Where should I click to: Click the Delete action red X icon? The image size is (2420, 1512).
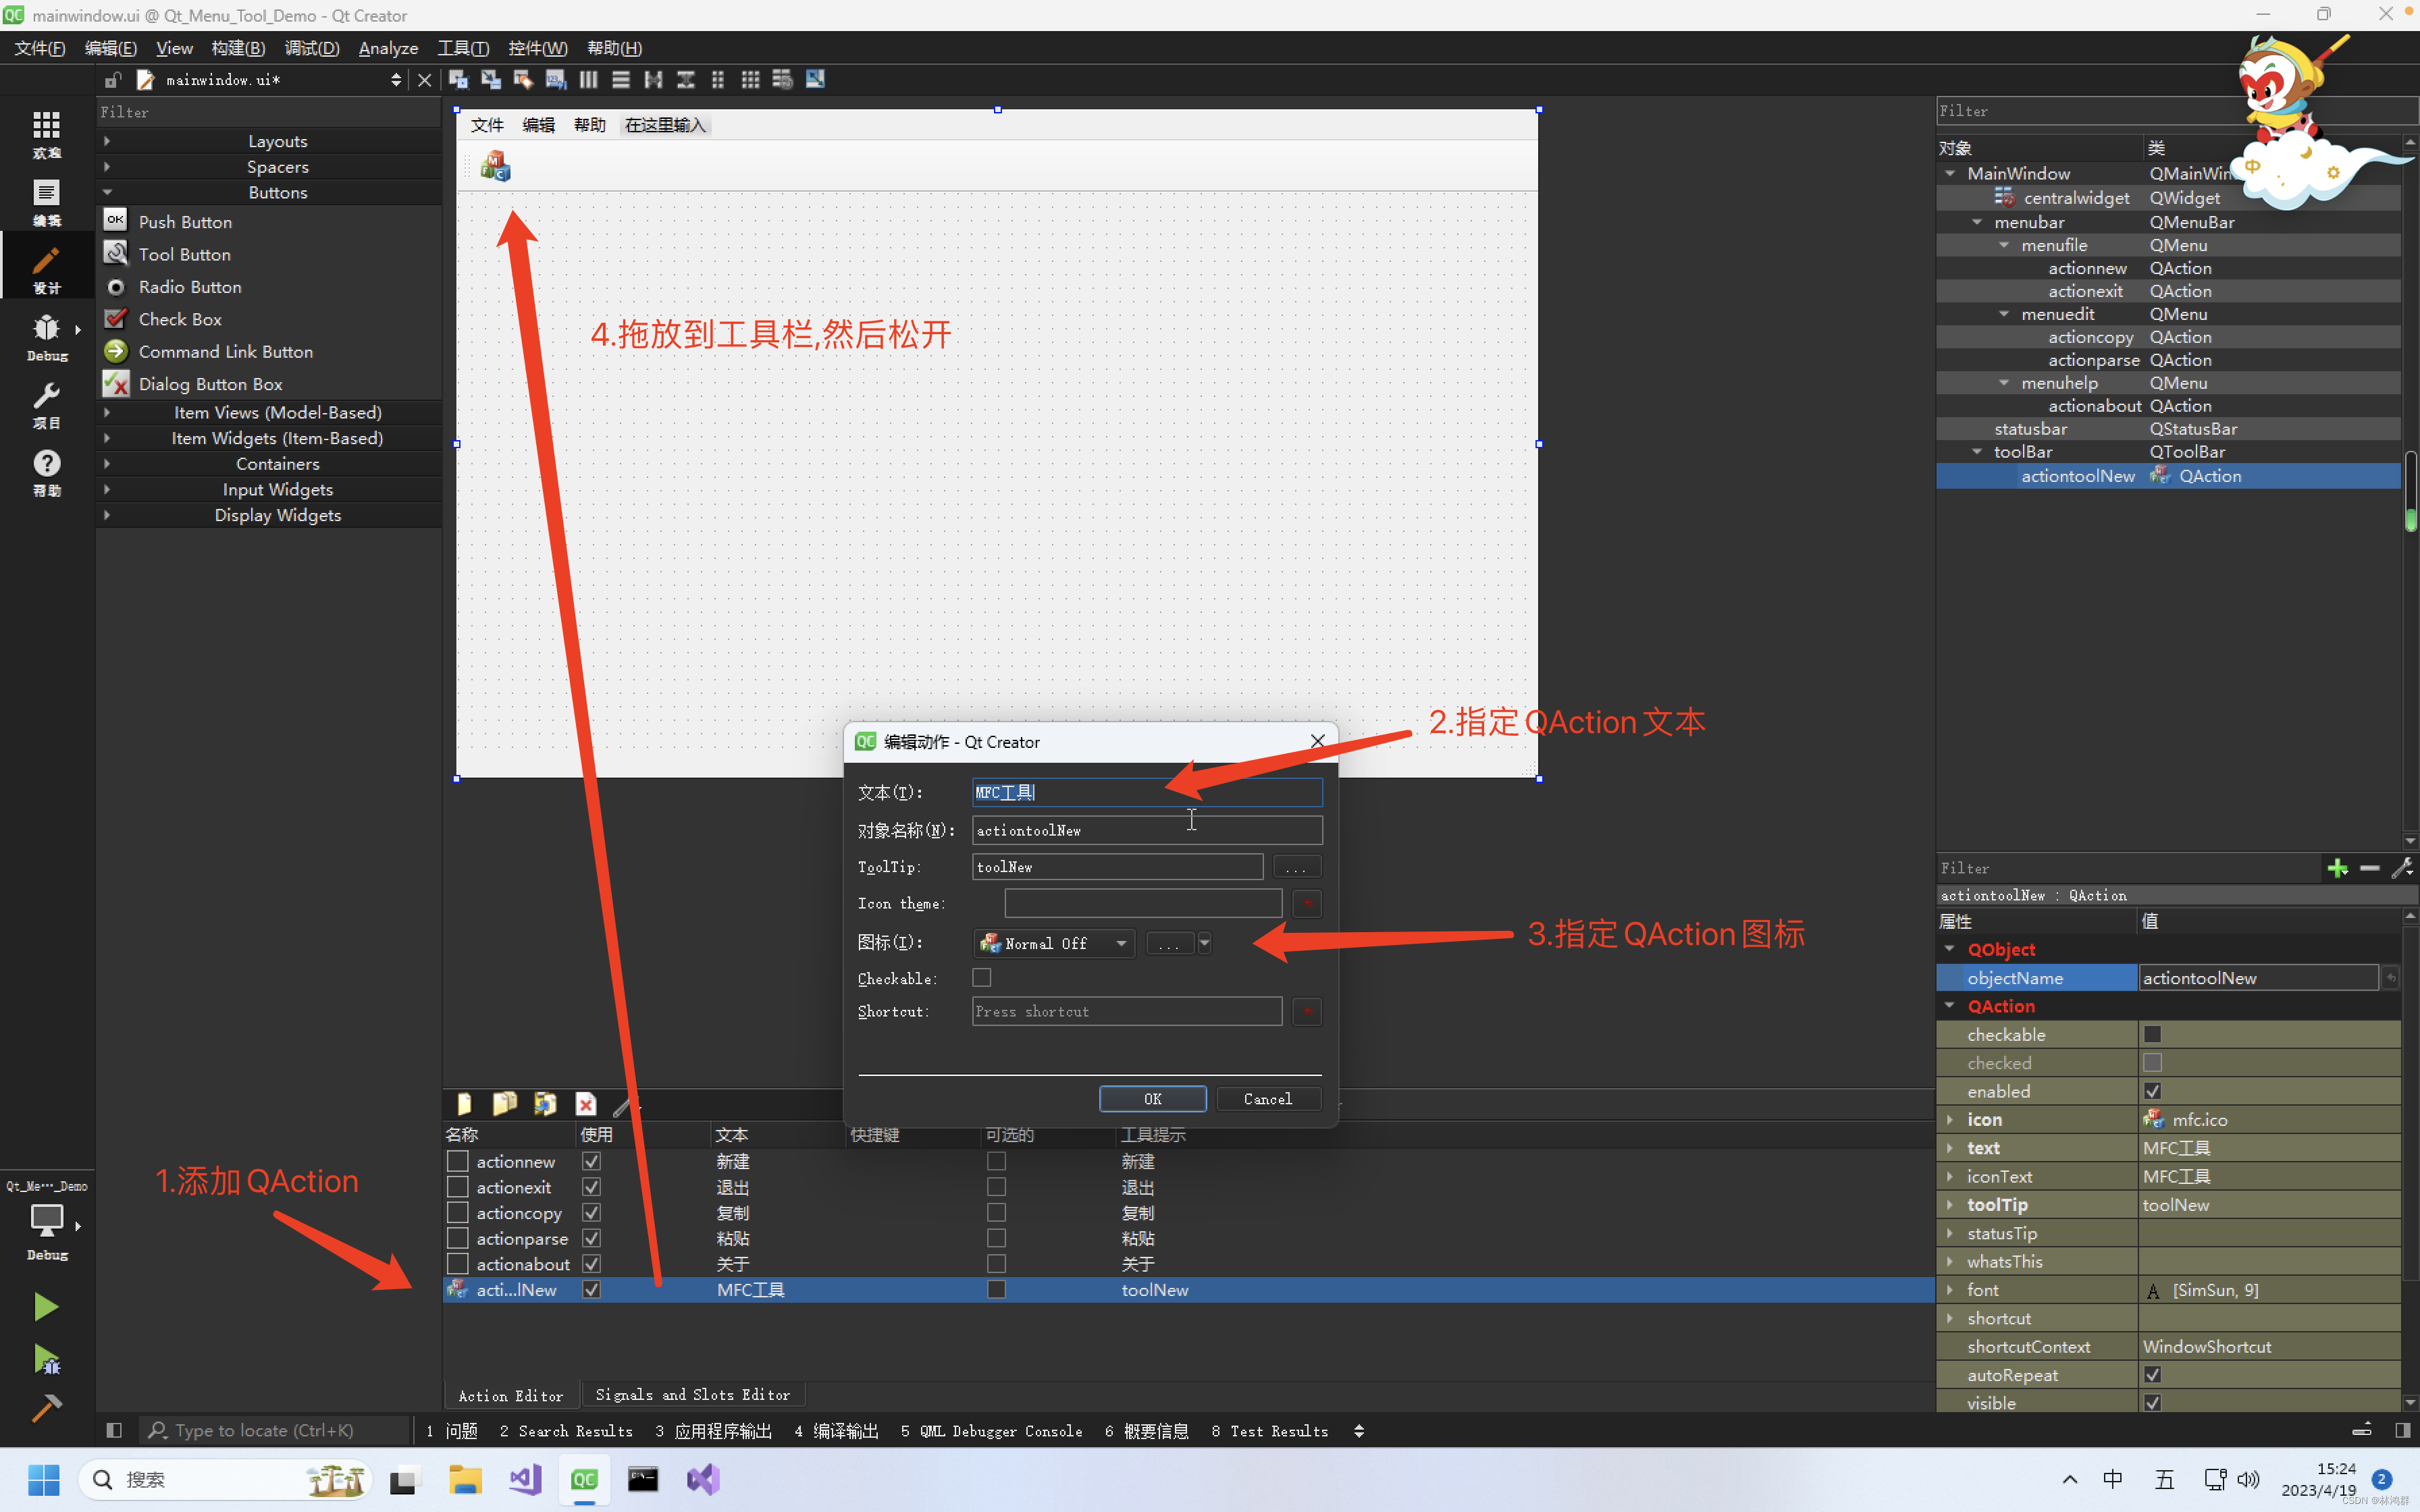coord(586,1103)
